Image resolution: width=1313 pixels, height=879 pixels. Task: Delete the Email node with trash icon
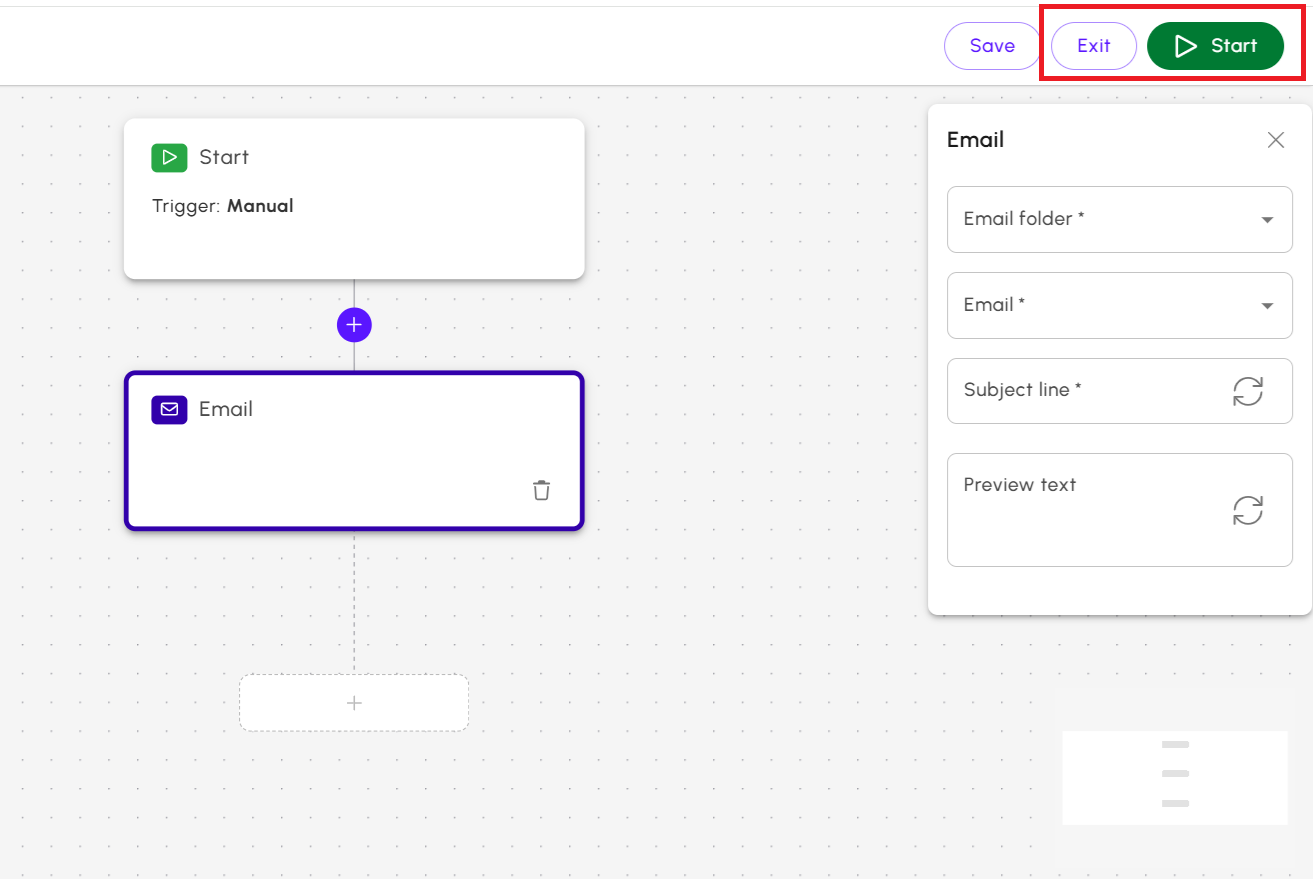pos(541,490)
